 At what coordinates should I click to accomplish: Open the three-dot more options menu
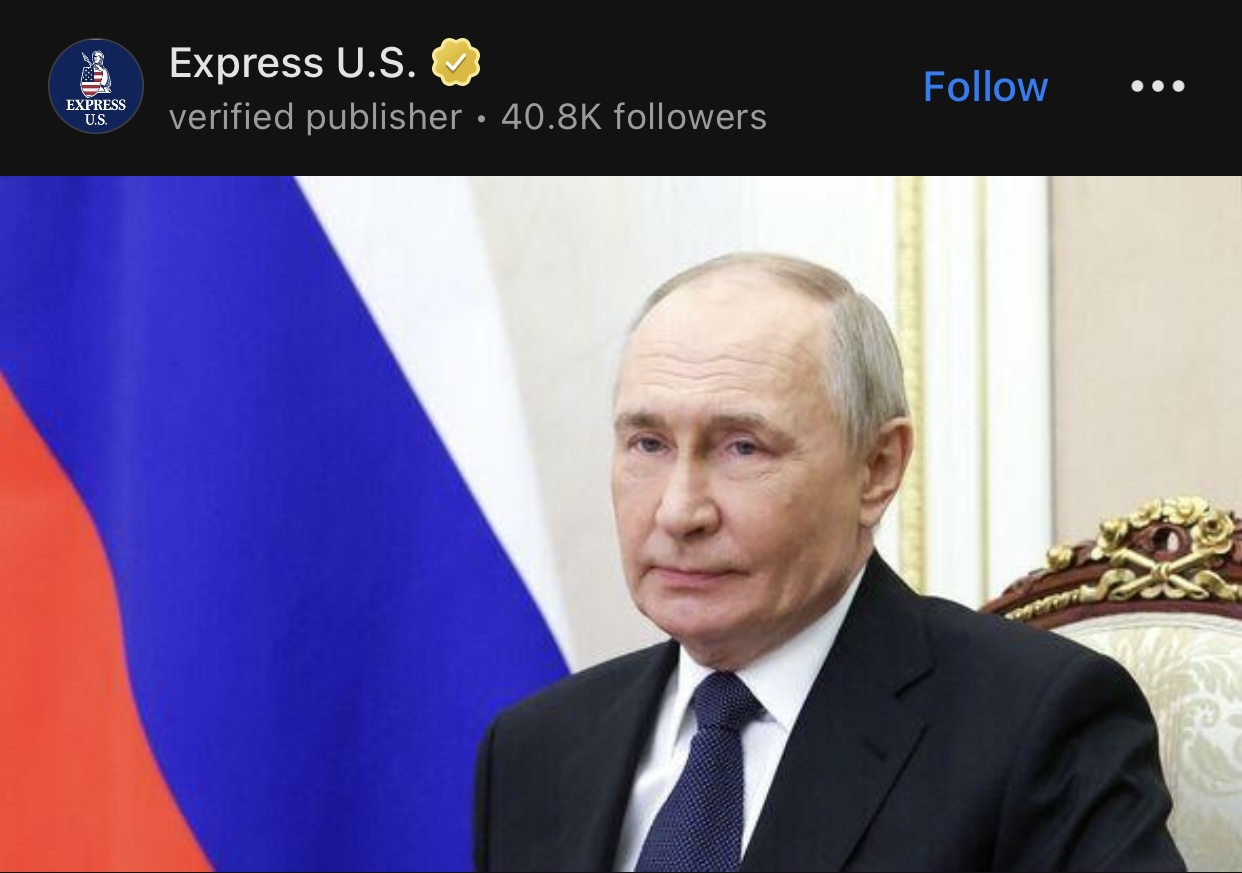[x=1158, y=86]
